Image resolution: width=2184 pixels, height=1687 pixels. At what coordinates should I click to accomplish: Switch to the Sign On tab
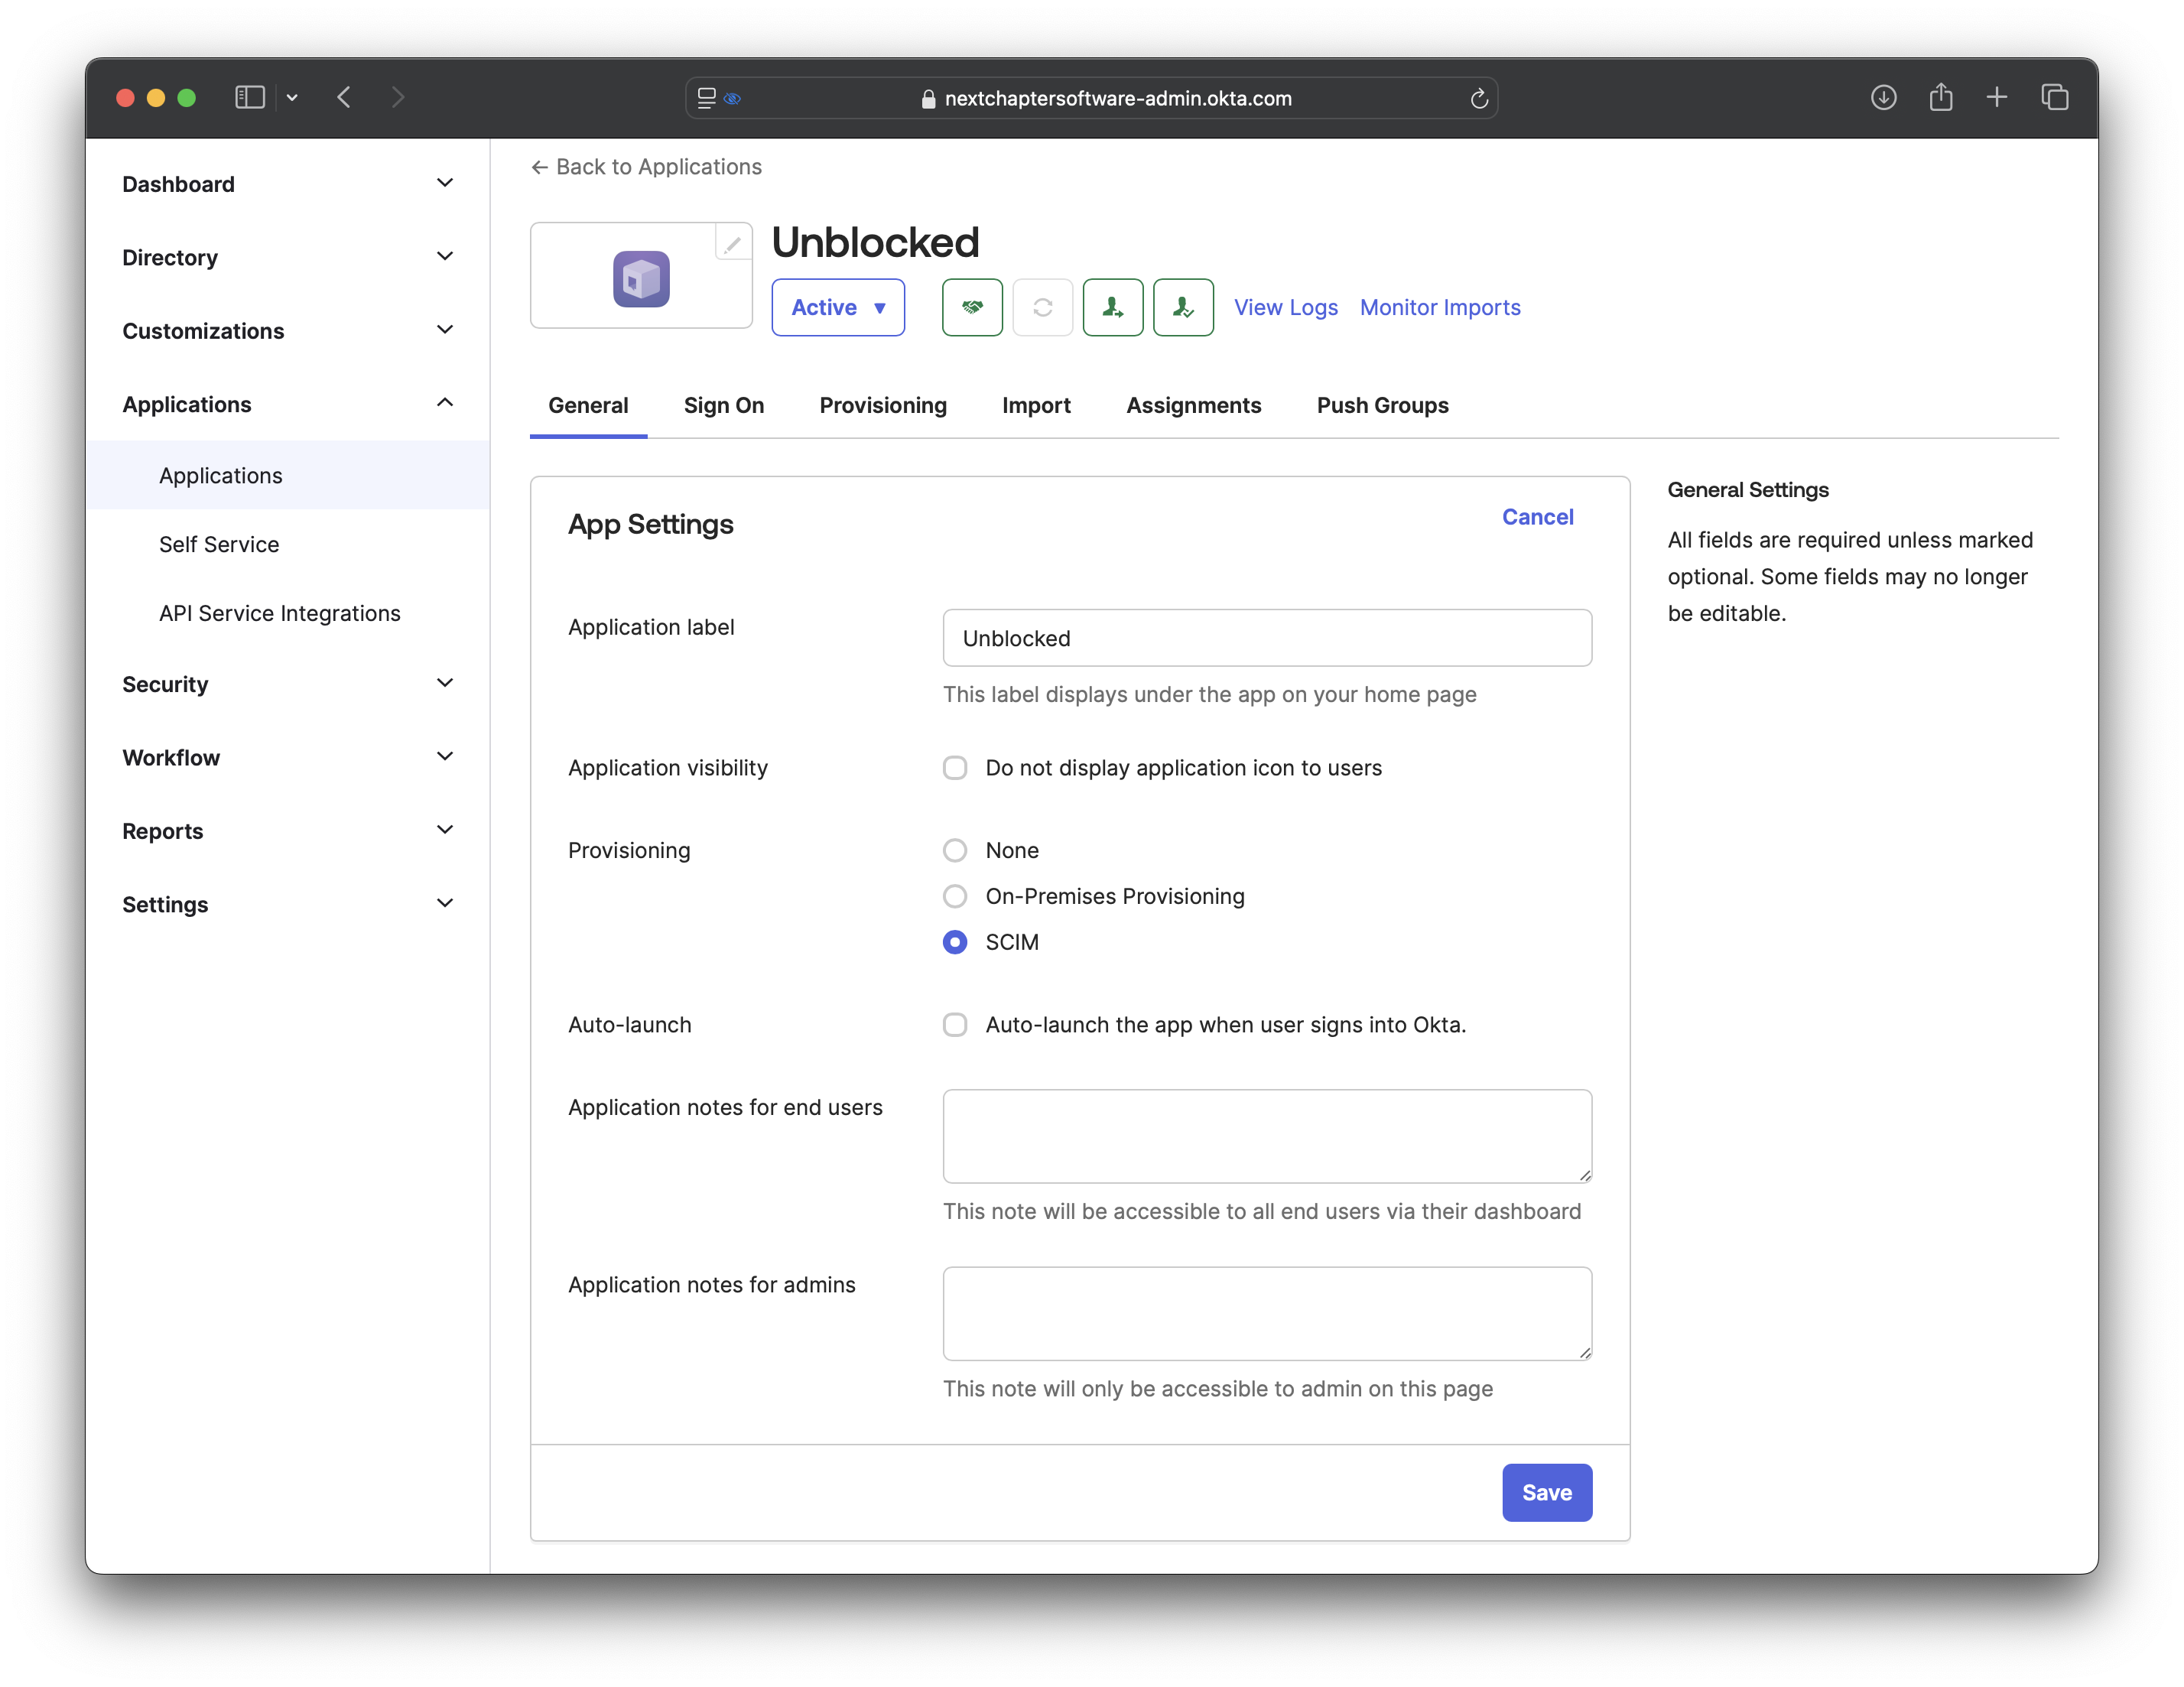click(x=724, y=405)
